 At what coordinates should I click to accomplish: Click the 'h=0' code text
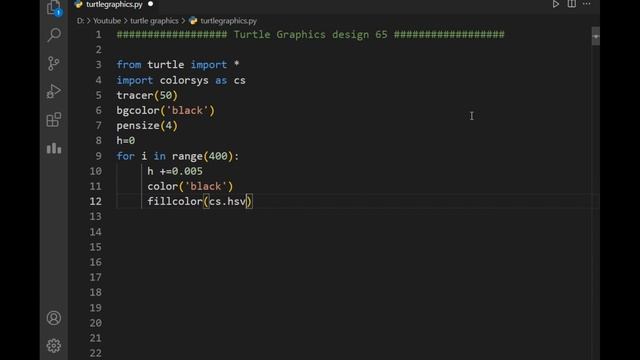click(x=126, y=141)
